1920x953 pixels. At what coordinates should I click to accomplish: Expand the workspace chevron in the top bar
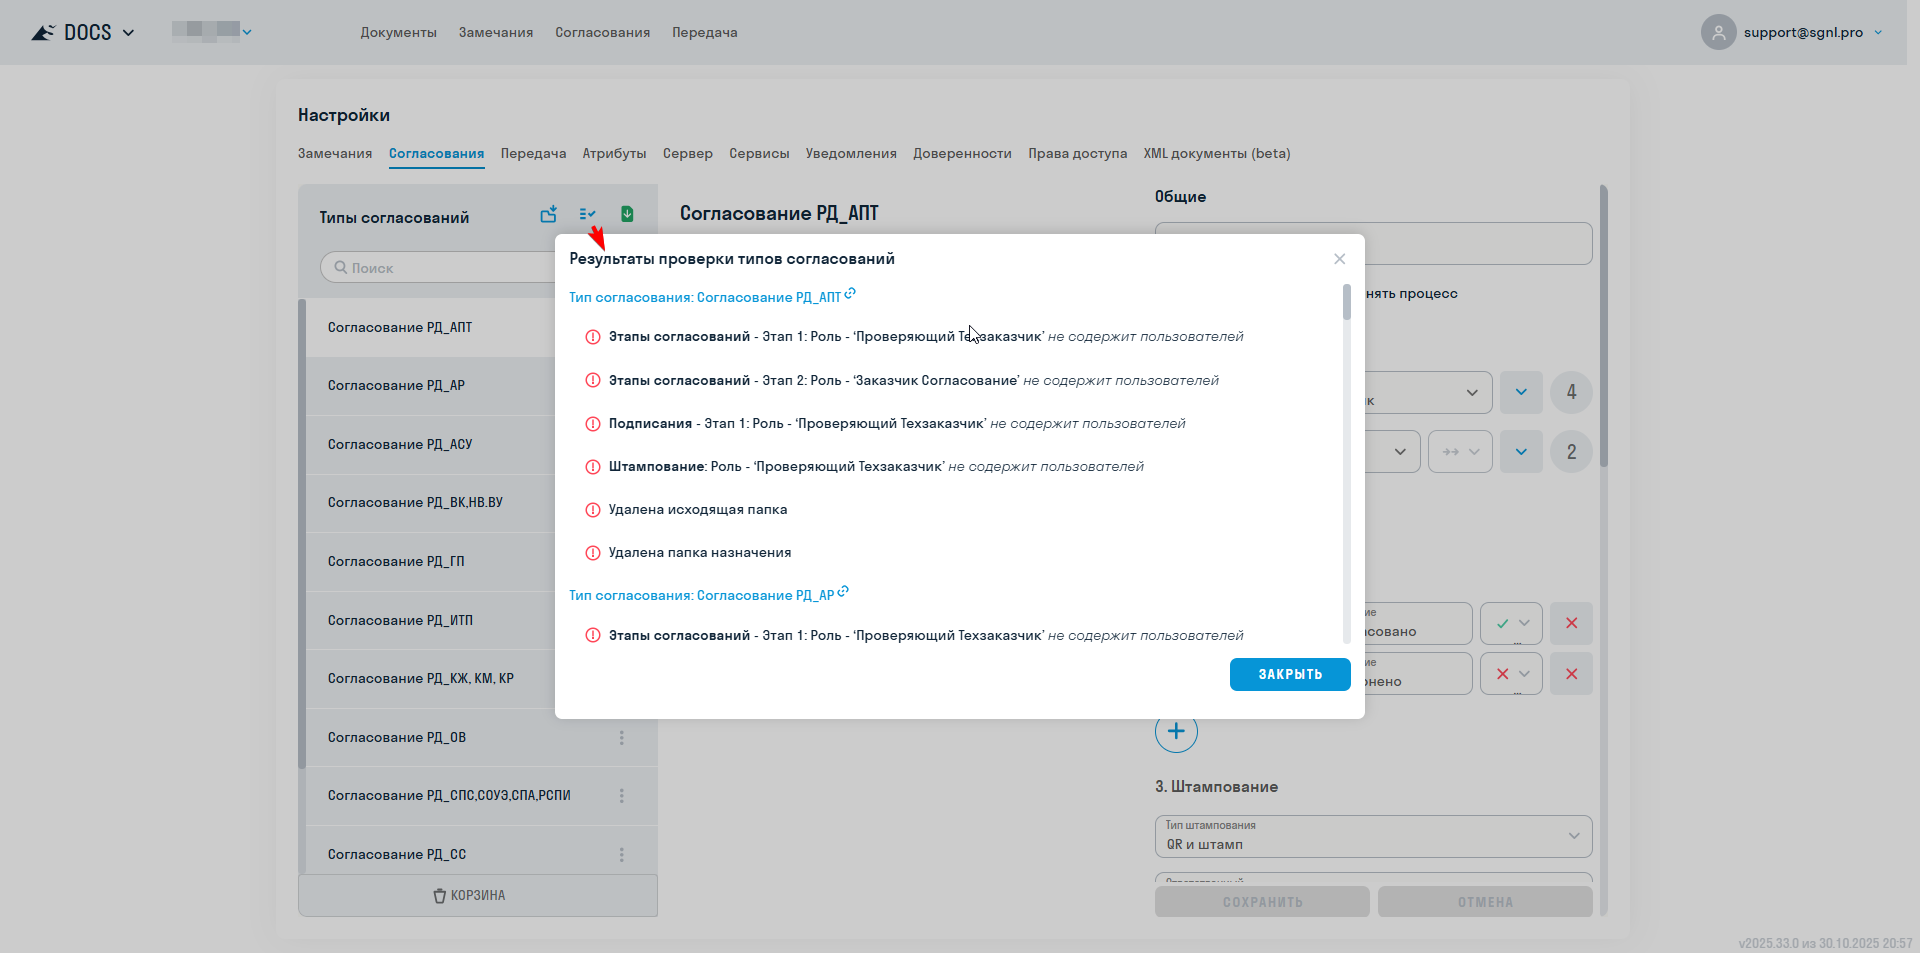[x=247, y=30]
